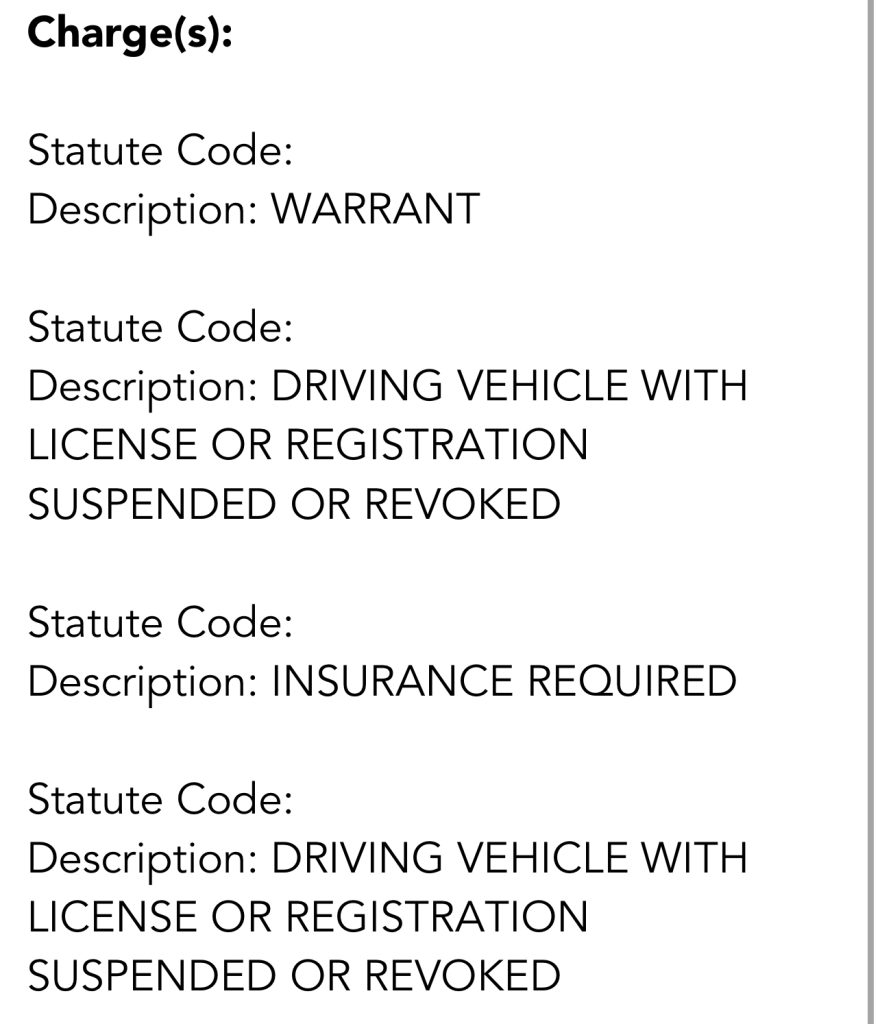Click the second charge's SUSPENDED OR REVOKED line
Image resolution: width=880 pixels, height=1024 pixels.
click(294, 504)
